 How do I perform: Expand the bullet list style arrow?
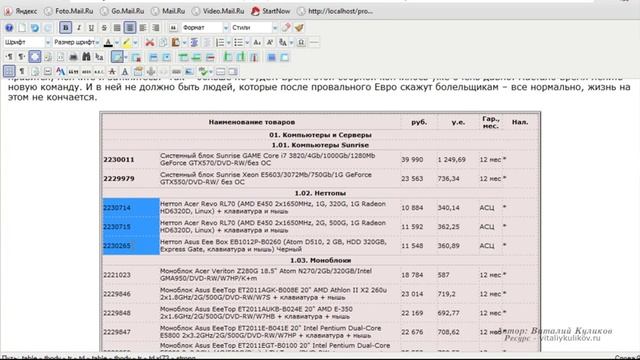pos(247,42)
